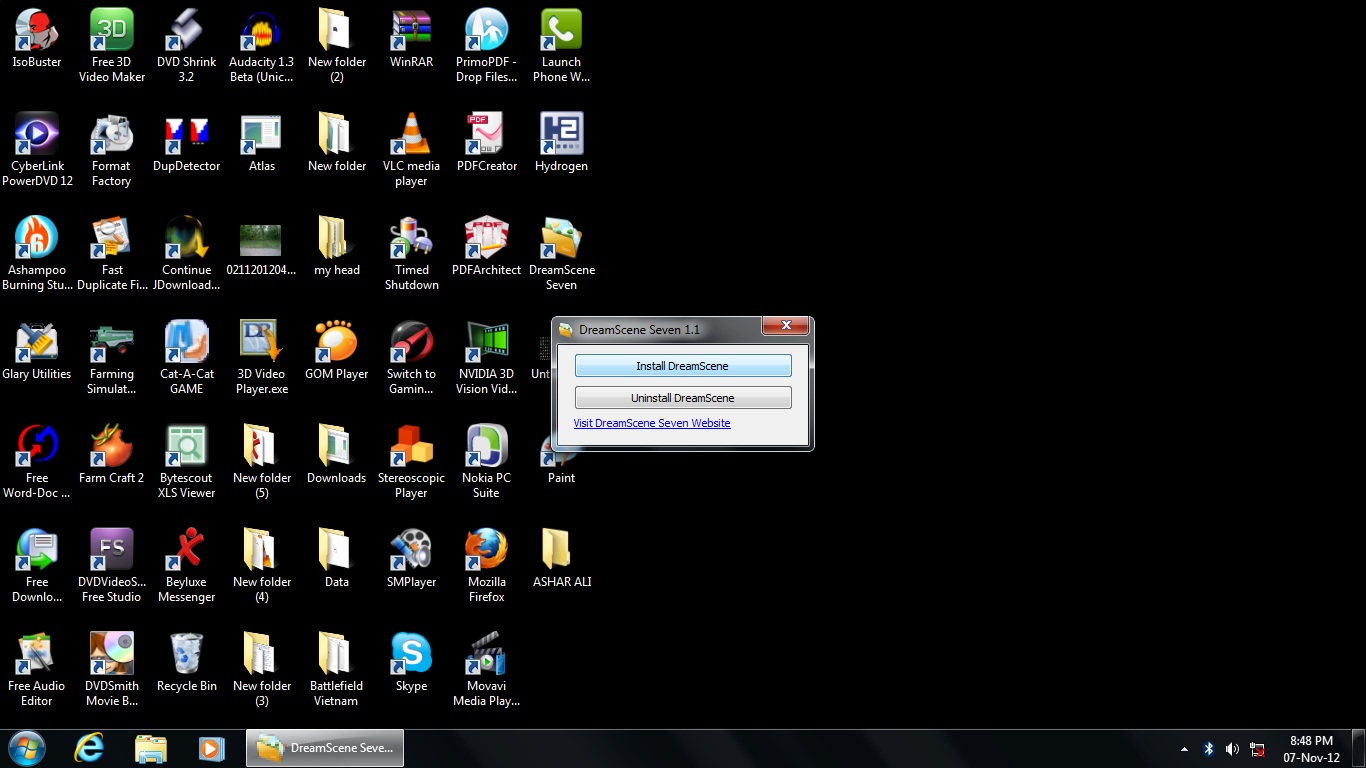Select the ASHAR ALI folder
Image resolution: width=1366 pixels, height=768 pixels.
point(562,560)
